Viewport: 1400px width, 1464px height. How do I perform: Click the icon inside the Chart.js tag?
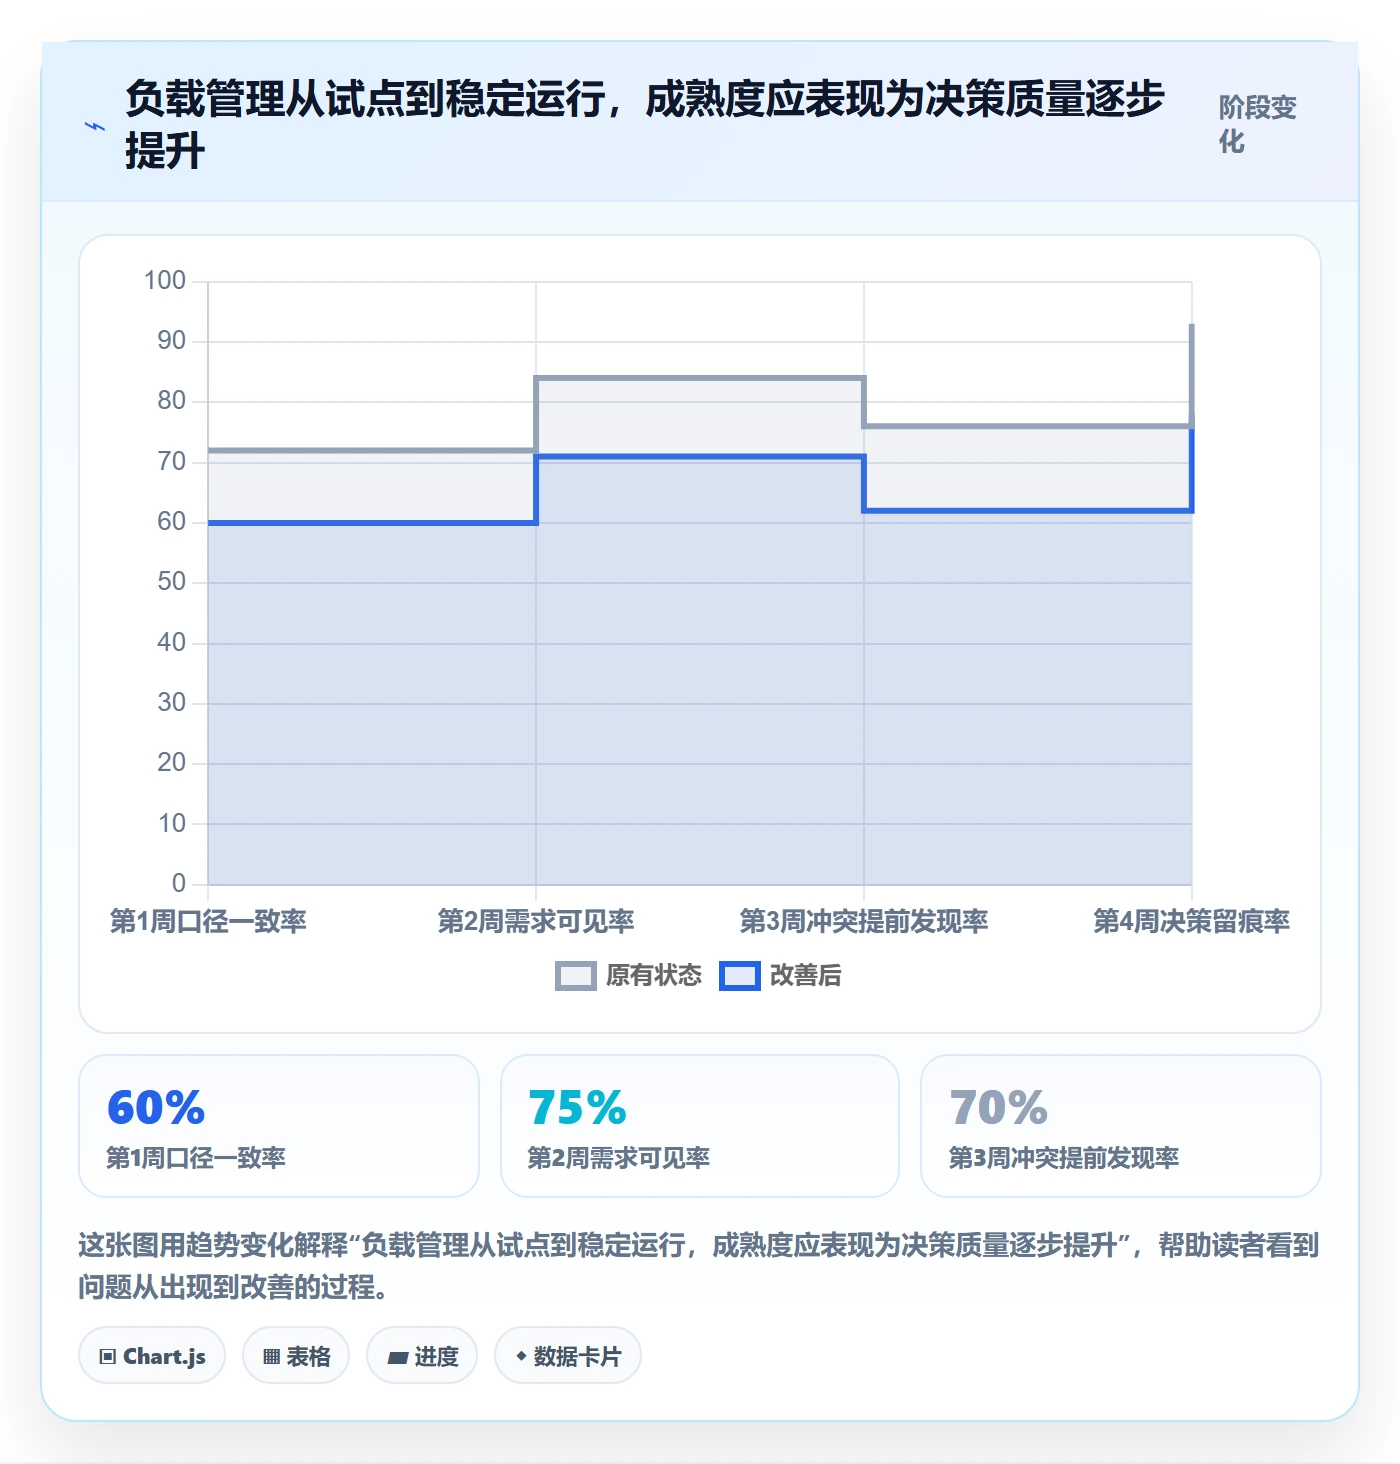pyautogui.click(x=108, y=1357)
